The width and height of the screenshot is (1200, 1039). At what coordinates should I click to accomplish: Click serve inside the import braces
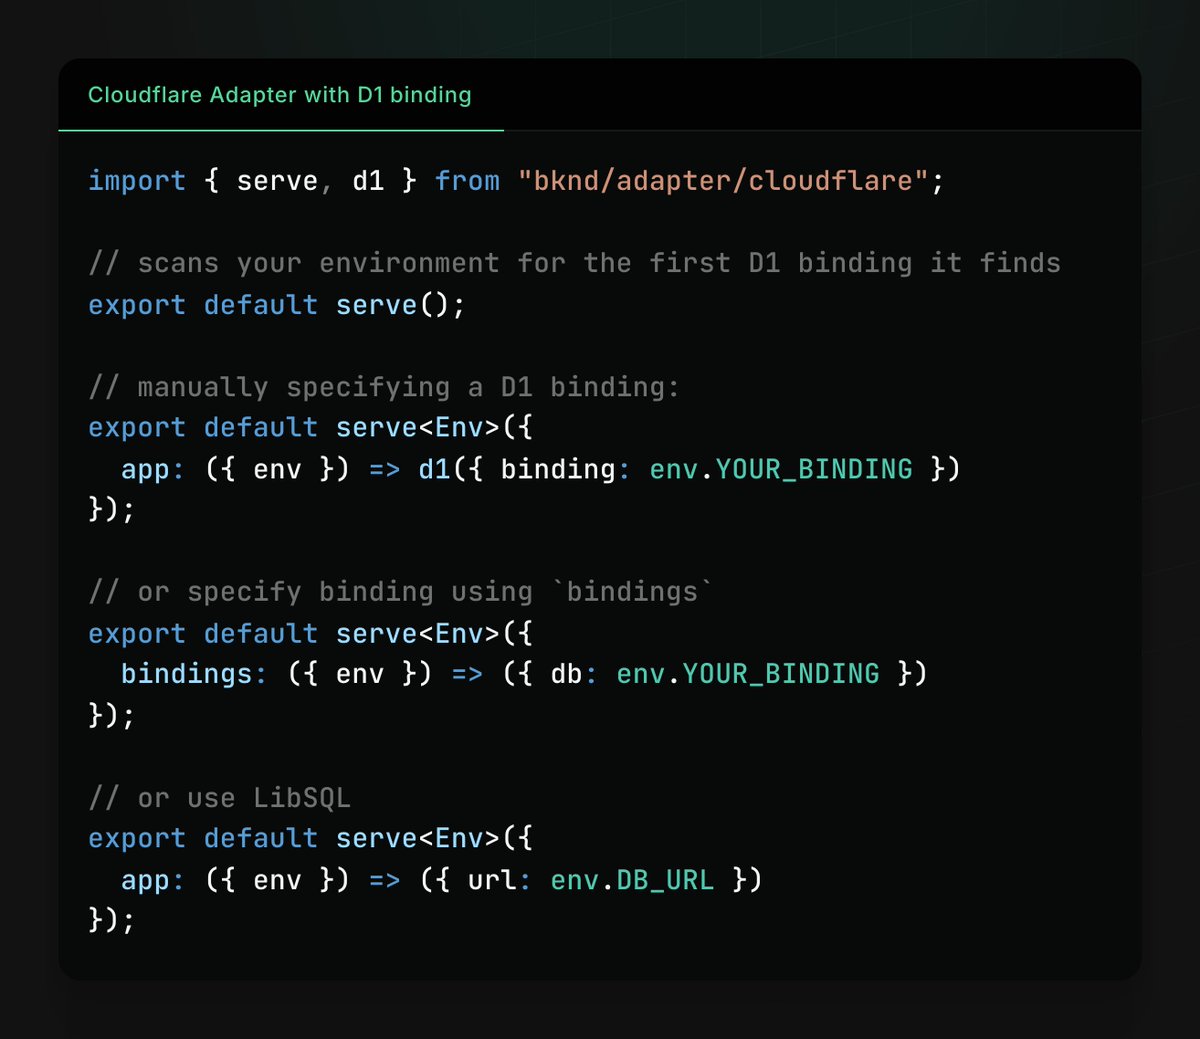pos(277,181)
